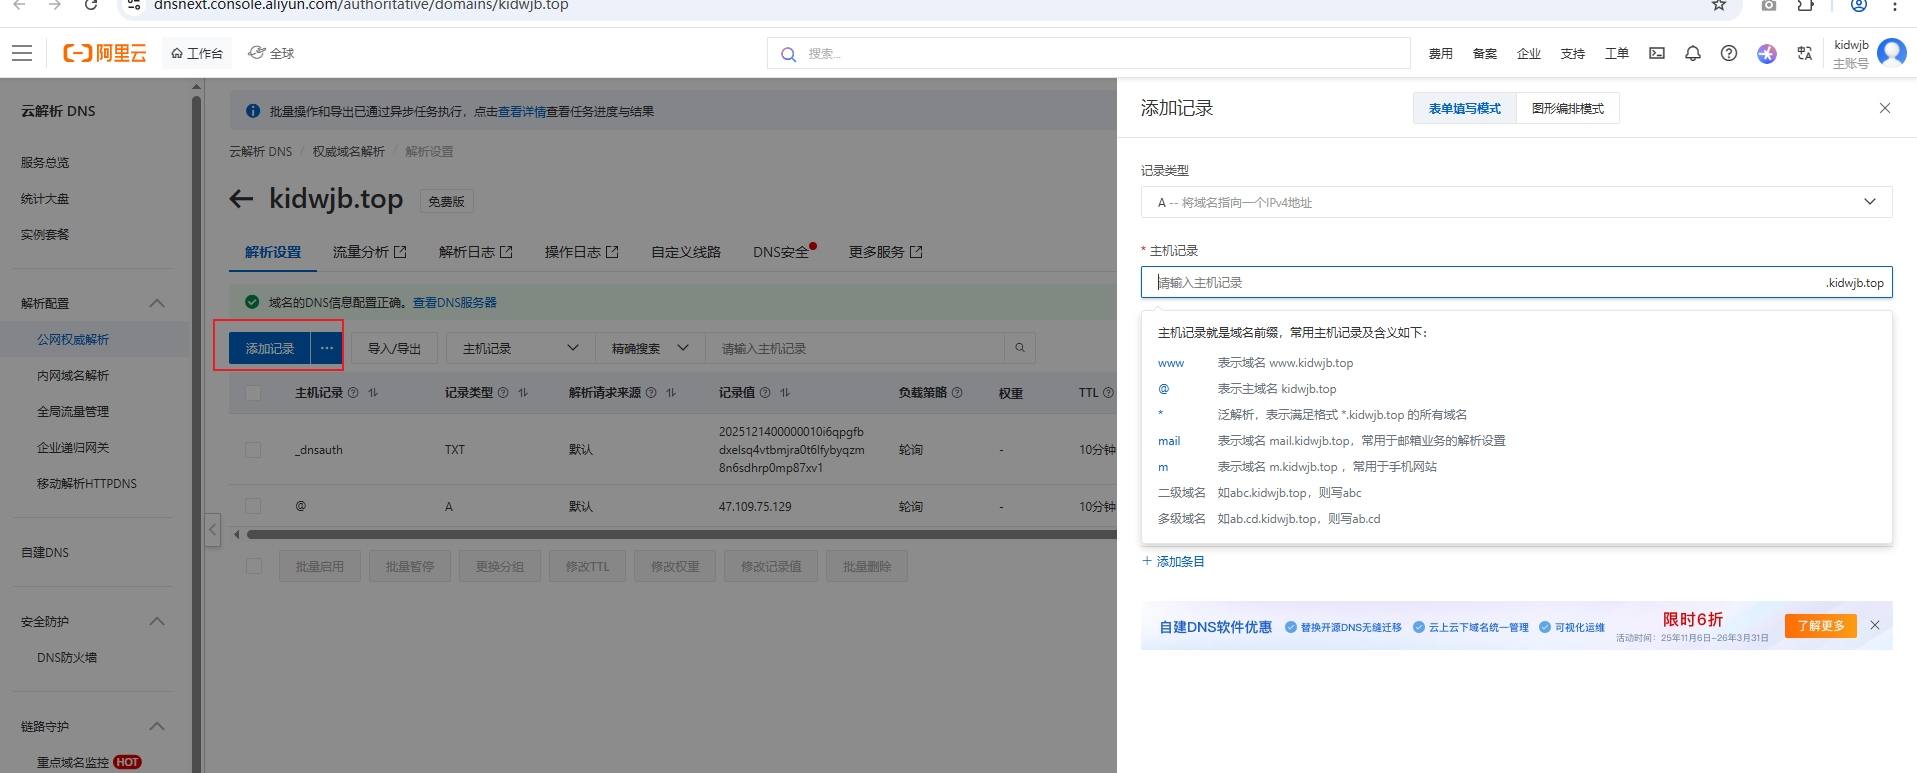The image size is (1917, 773).
Task: Launch the Cloud Shell terminal icon
Action: (1657, 53)
